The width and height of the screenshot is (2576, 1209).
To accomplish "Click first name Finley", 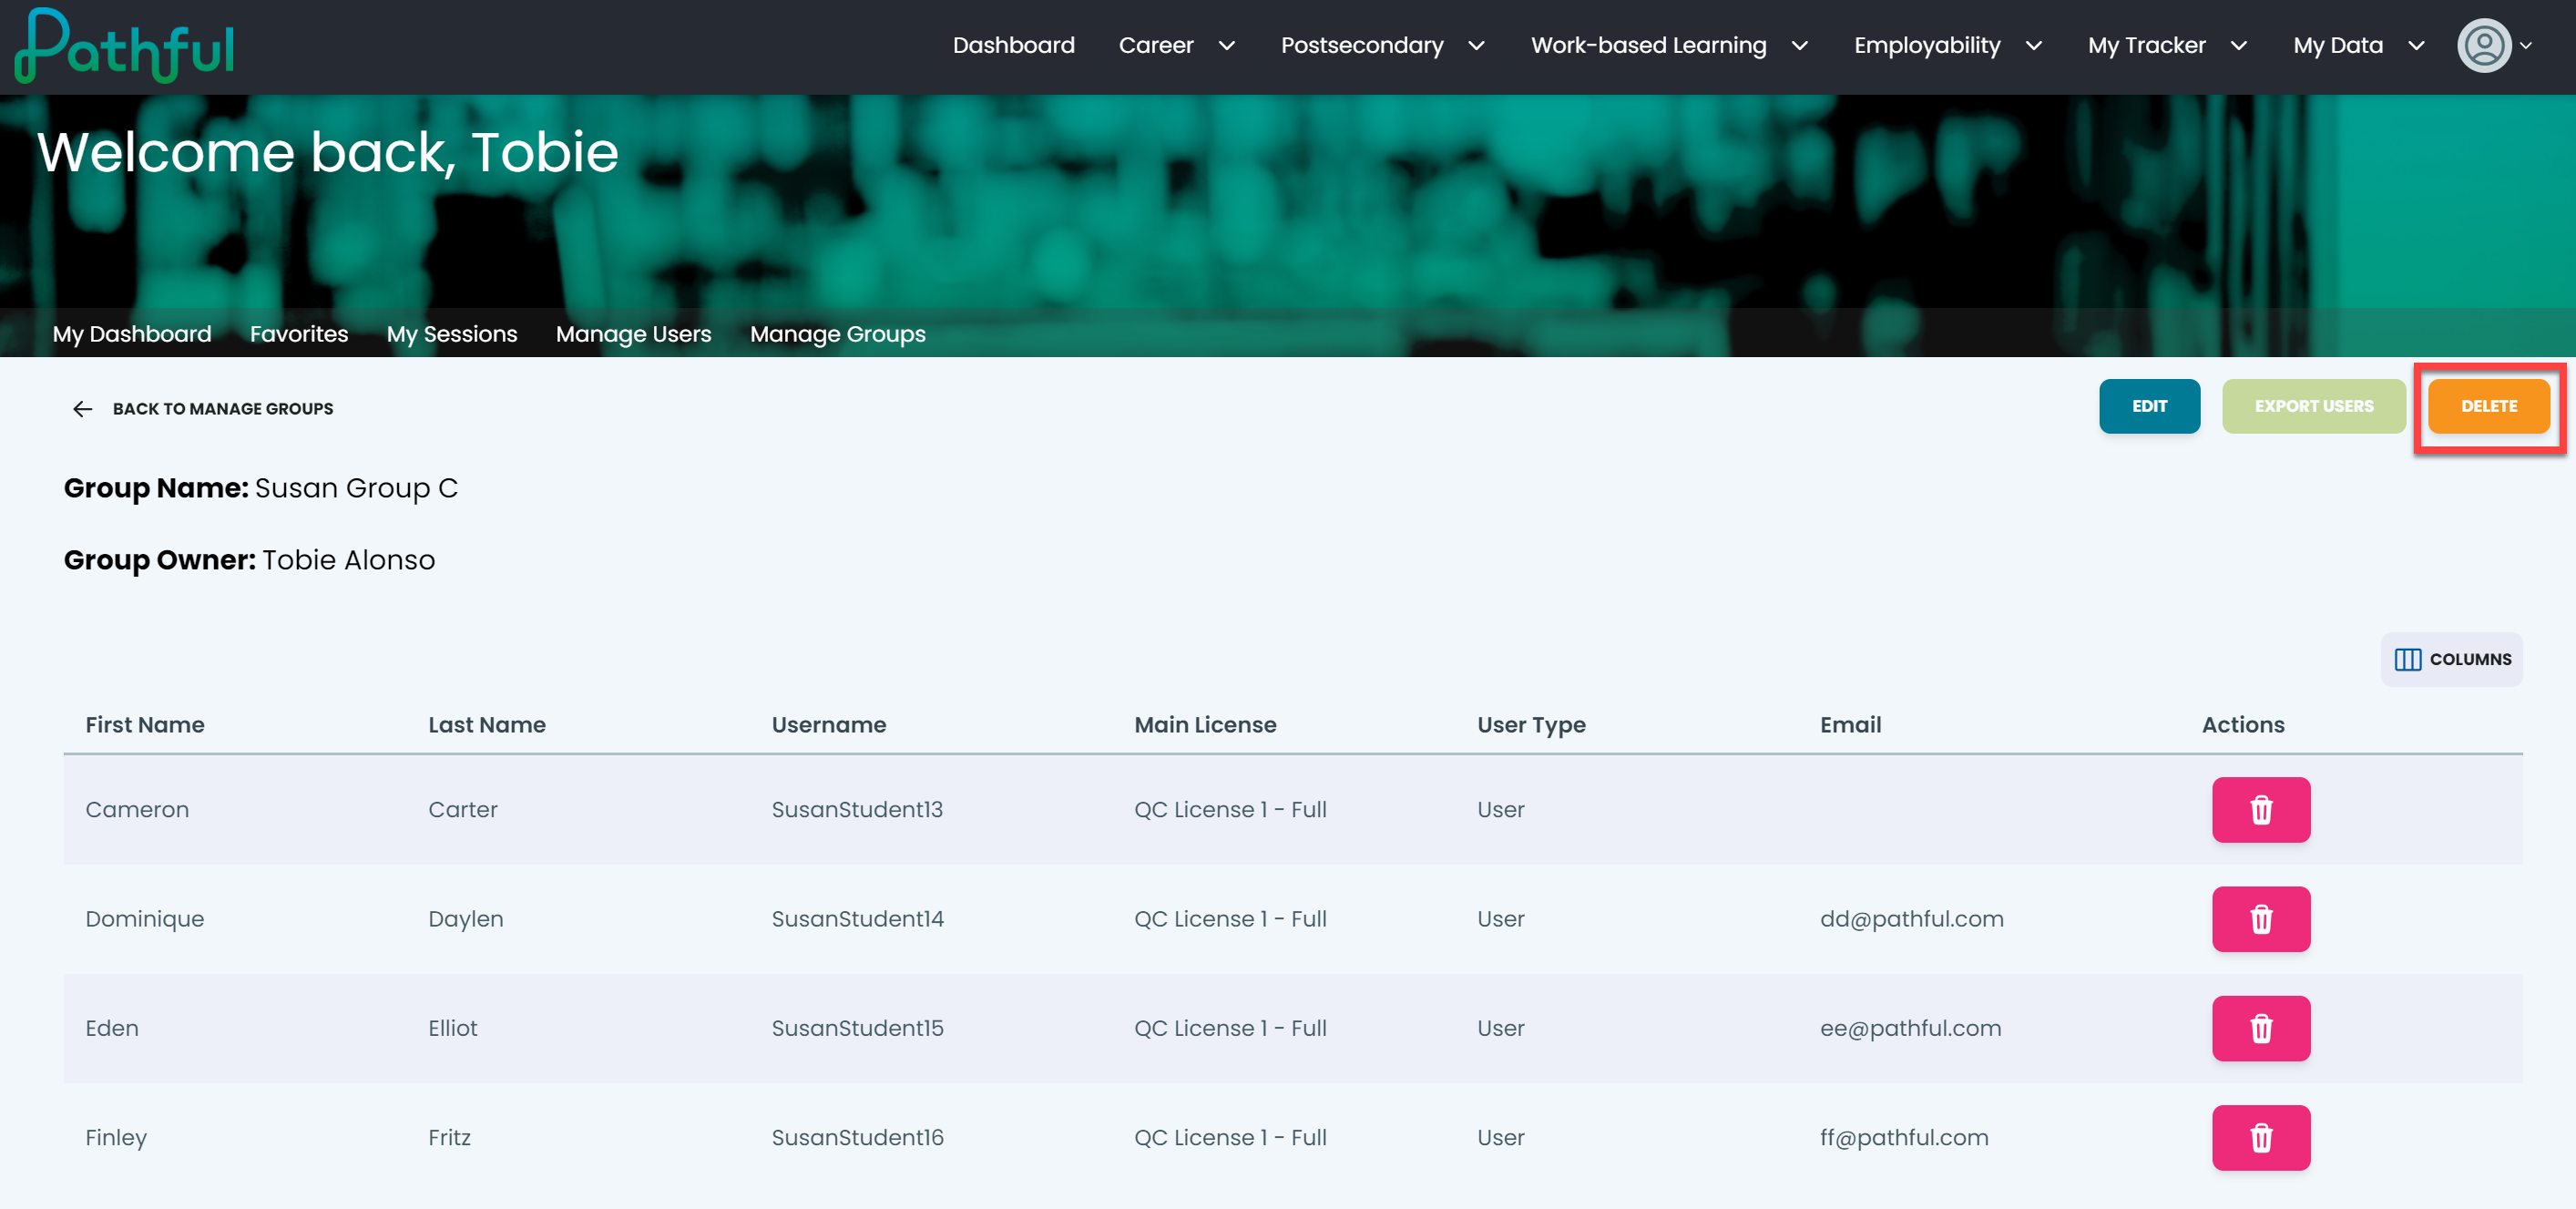I will [x=116, y=1137].
